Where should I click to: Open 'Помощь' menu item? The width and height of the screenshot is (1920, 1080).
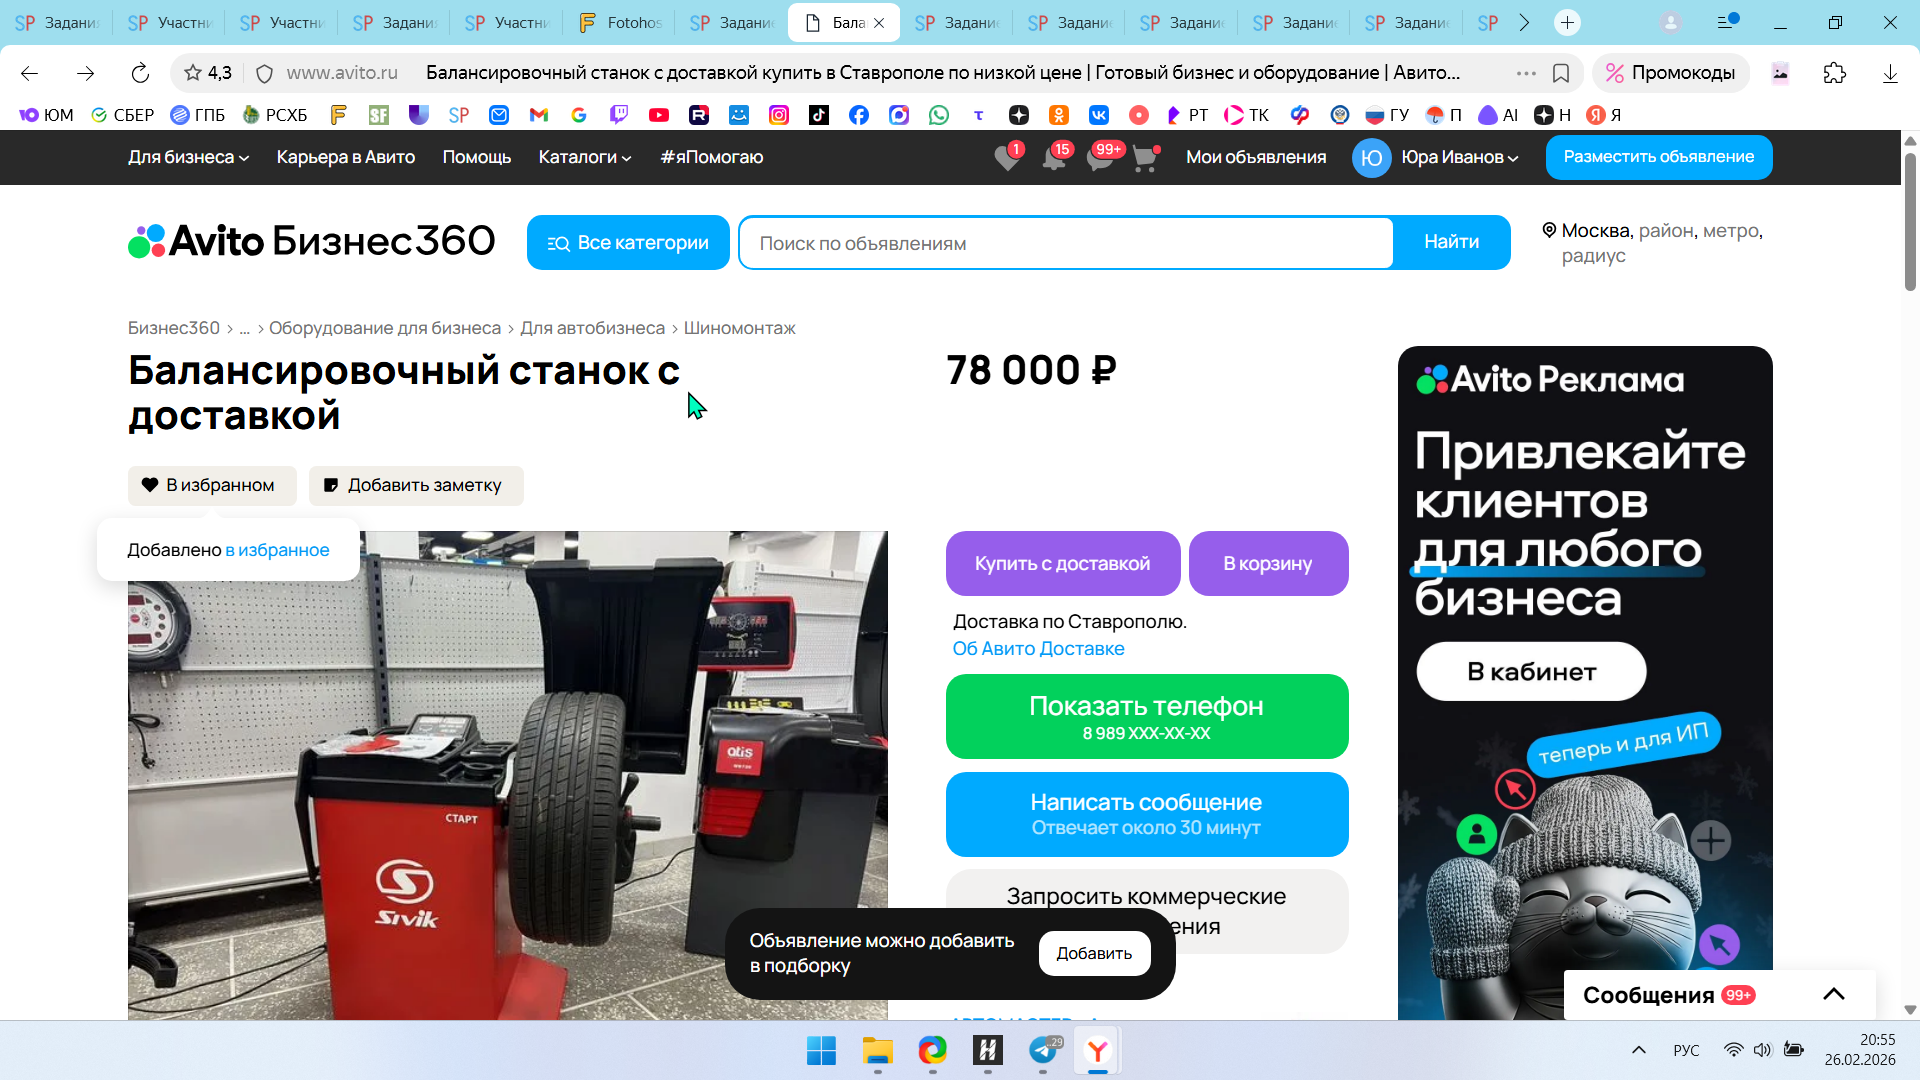tap(477, 157)
